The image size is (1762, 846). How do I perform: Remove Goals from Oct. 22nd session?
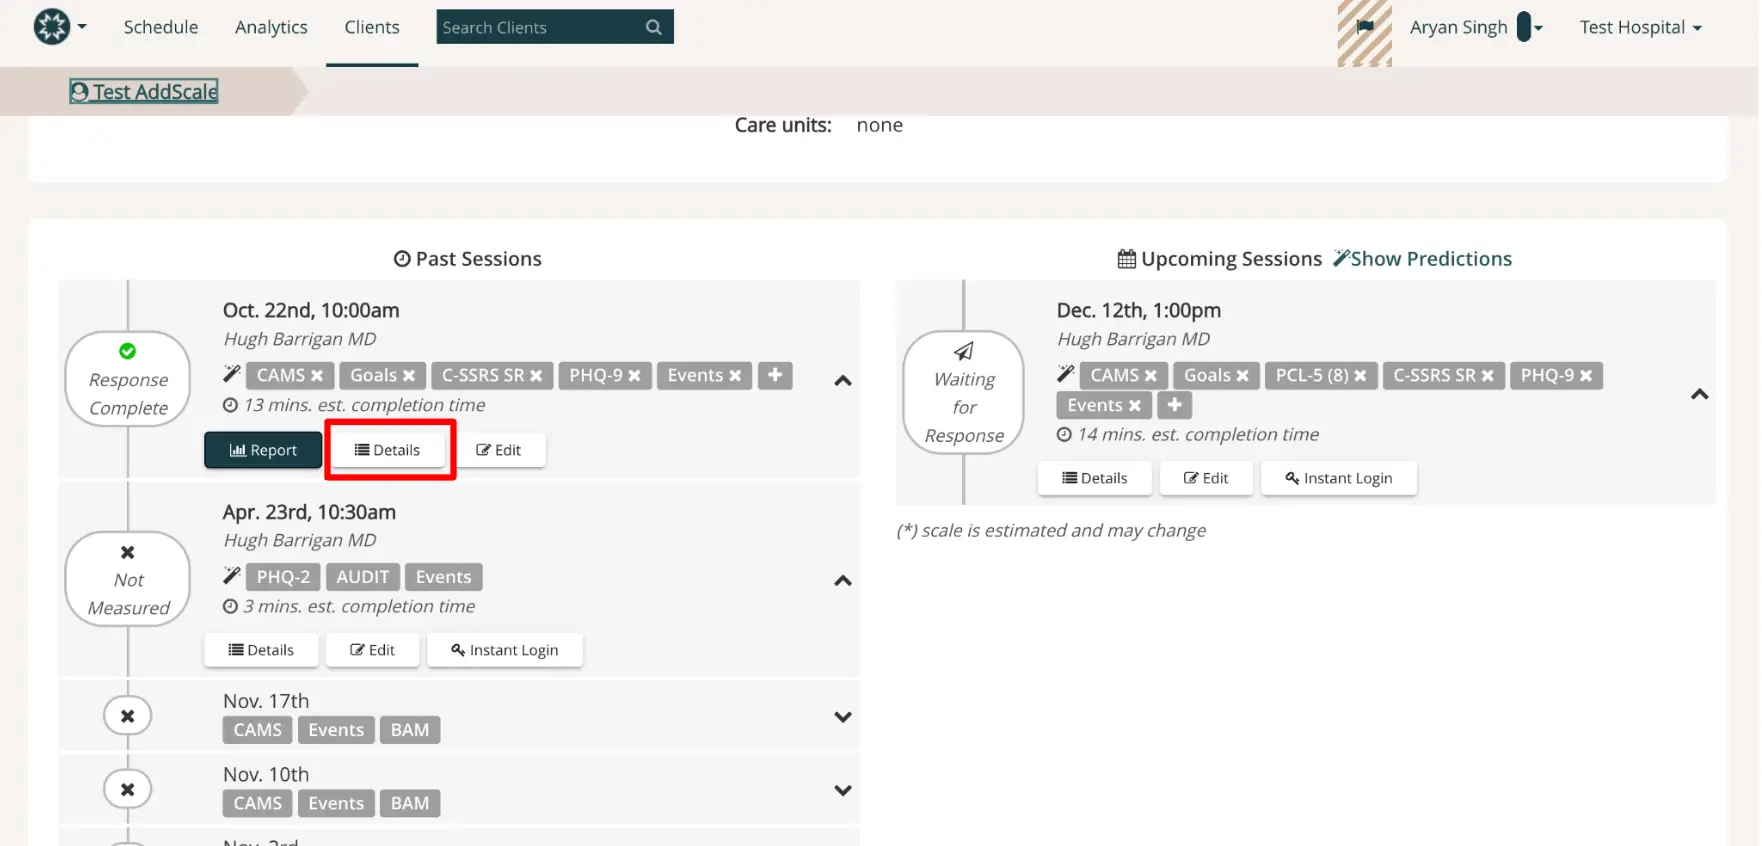409,376
